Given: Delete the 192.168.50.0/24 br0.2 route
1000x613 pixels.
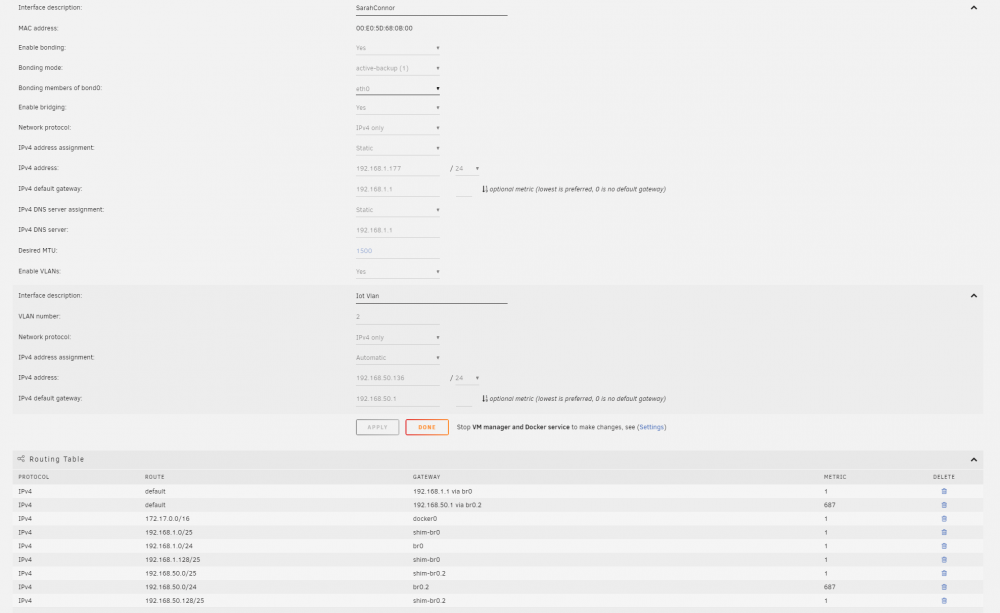Looking at the screenshot, I should tap(944, 587).
